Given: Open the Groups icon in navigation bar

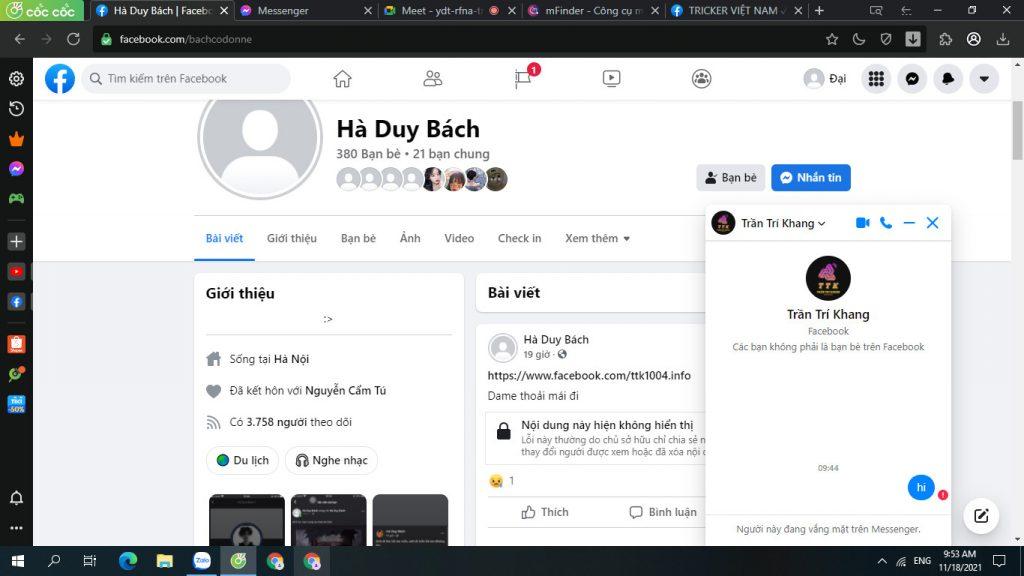Looking at the screenshot, I should coord(702,79).
